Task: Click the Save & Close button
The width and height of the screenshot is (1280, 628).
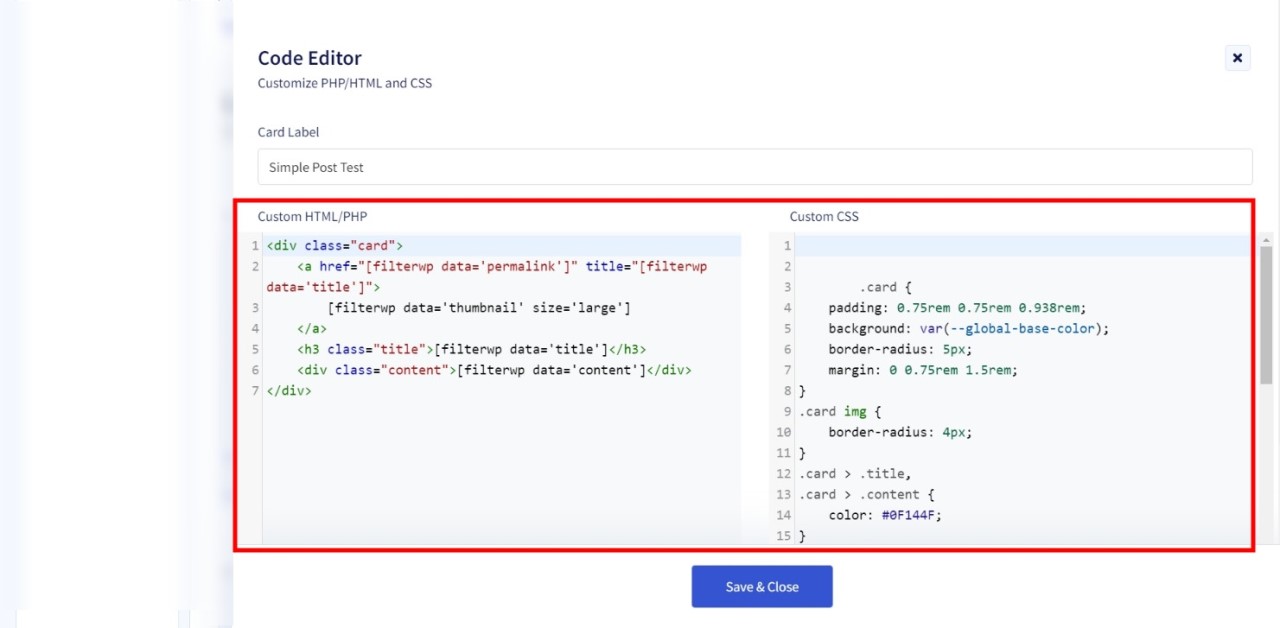Action: click(762, 586)
